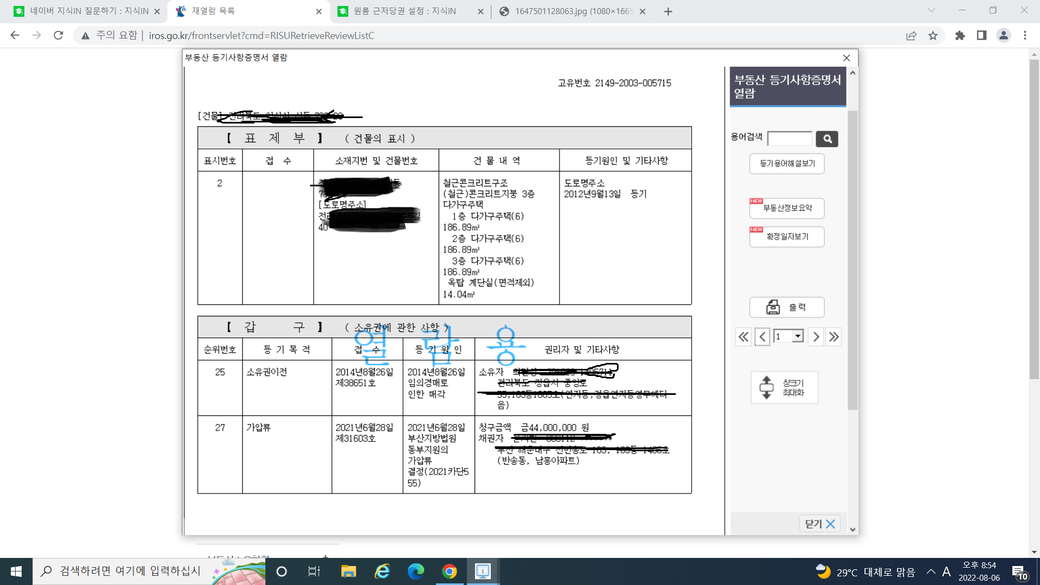1040x585 pixels.
Task: Click the 창크기 최대화 button
Action: tap(785, 387)
